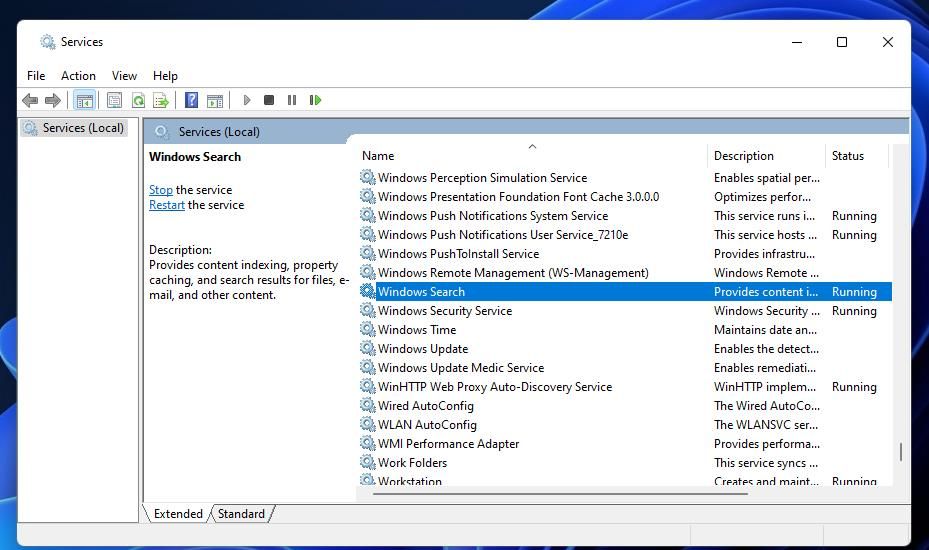Click the Back arrow toolbar icon
Viewport: 929px width, 550px height.
pyautogui.click(x=30, y=100)
